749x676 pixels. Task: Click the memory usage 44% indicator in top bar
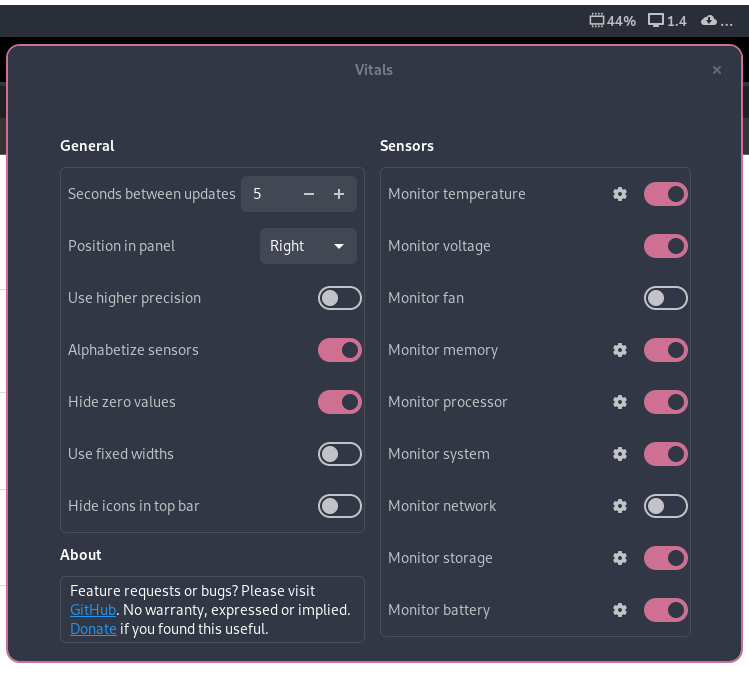pyautogui.click(x=612, y=21)
